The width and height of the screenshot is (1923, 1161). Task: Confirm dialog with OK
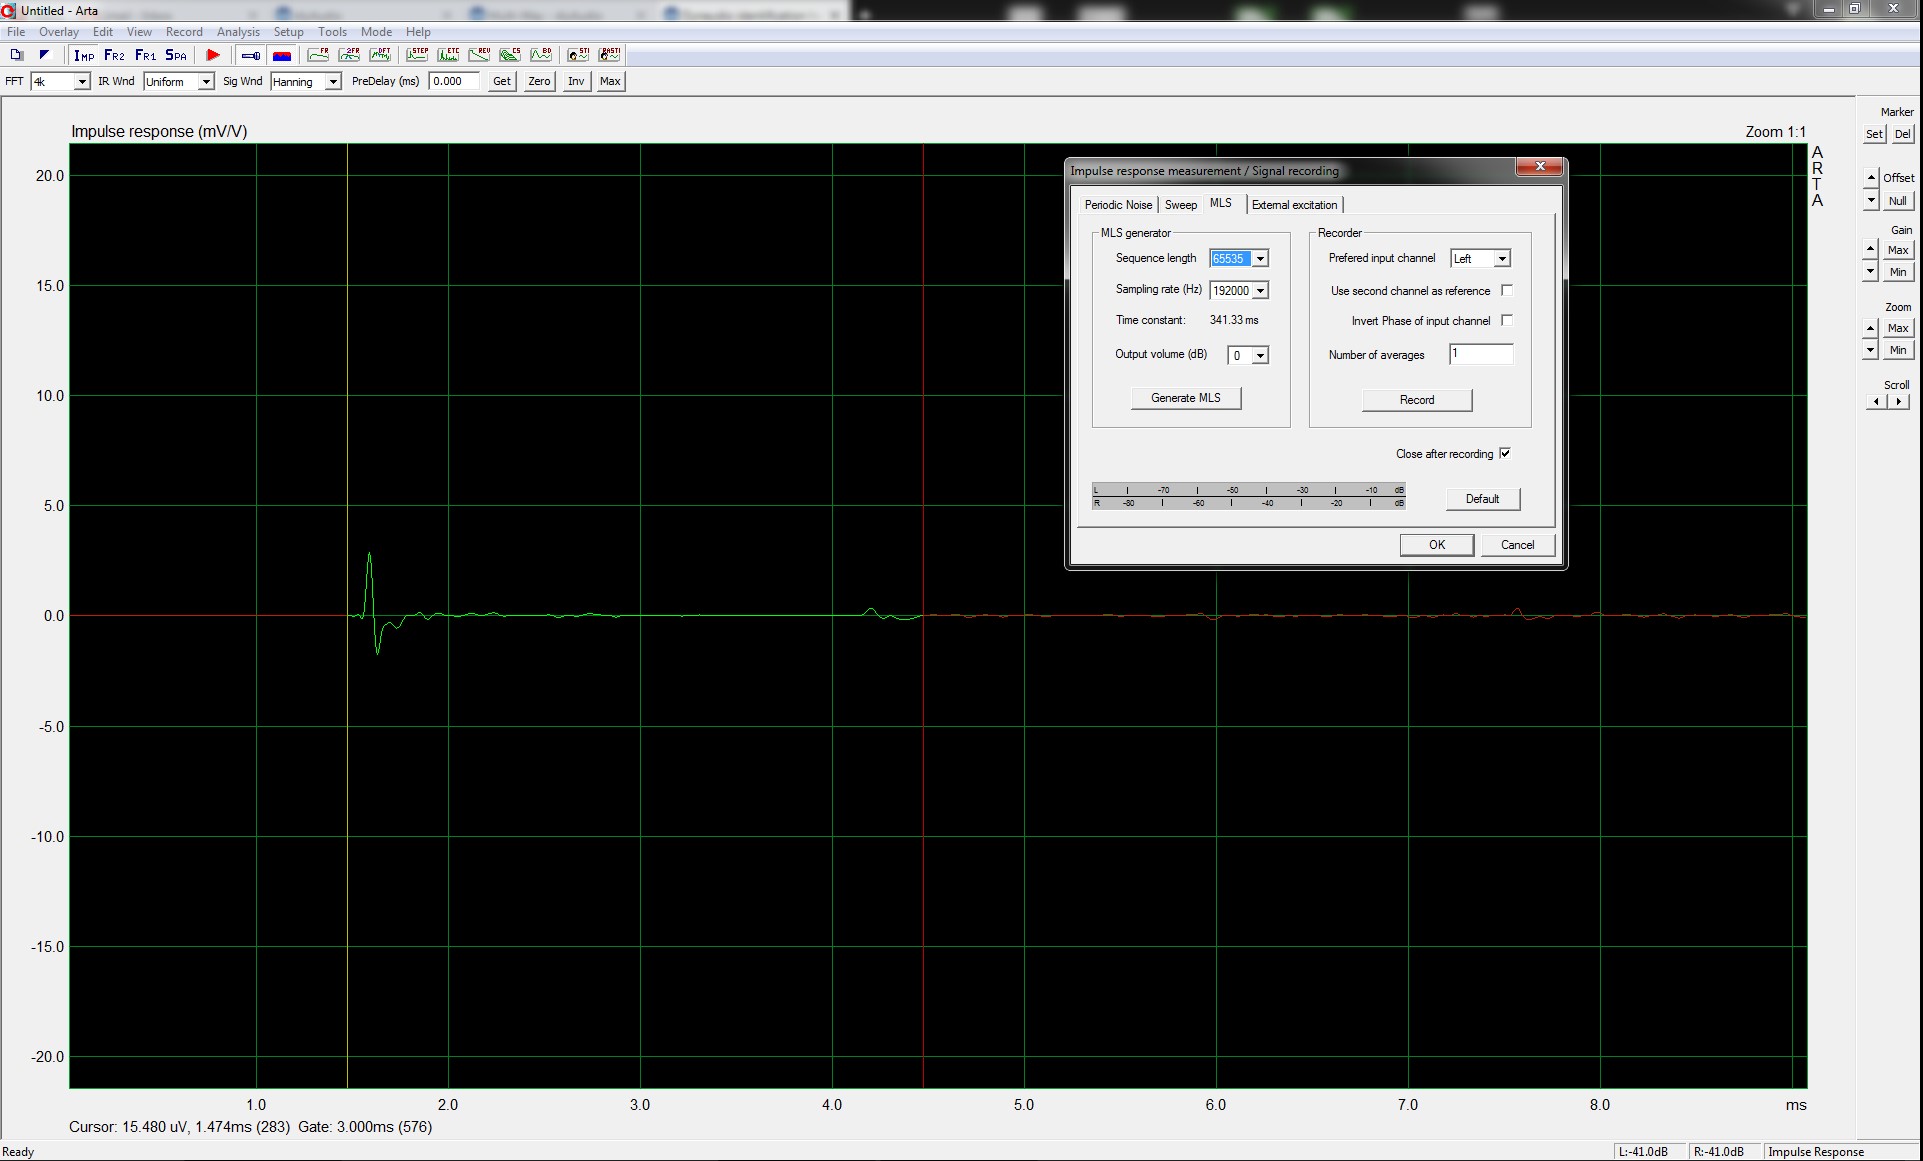coord(1437,545)
